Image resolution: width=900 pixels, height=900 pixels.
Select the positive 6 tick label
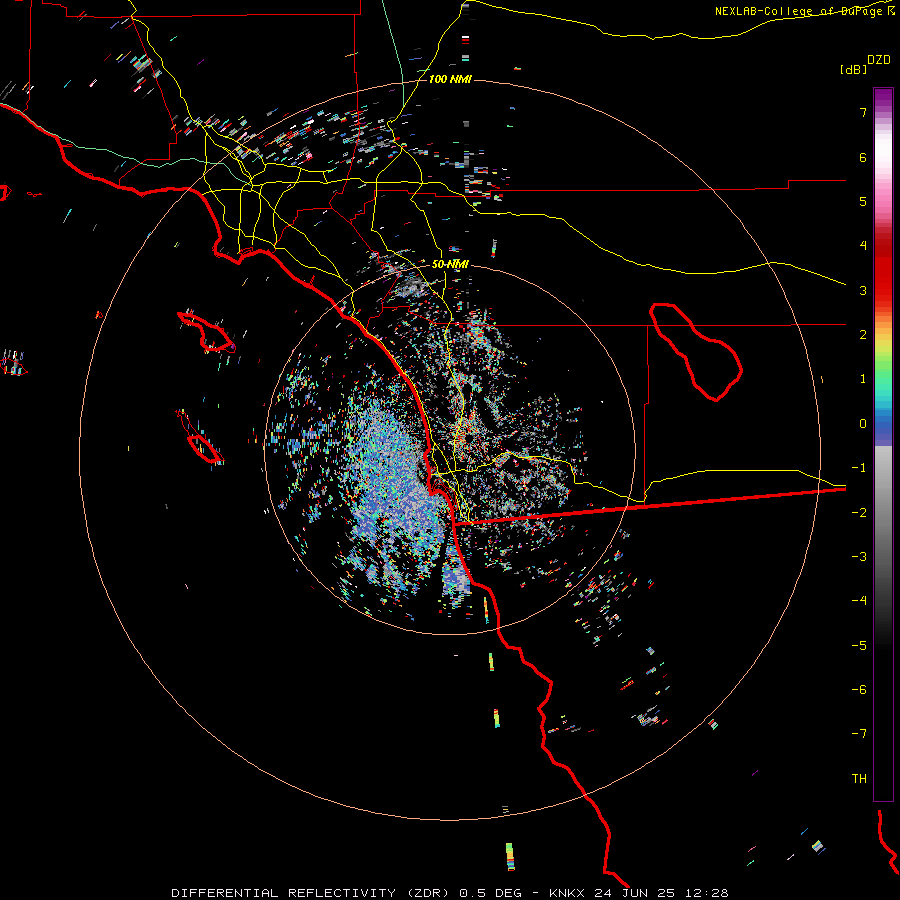(x=863, y=157)
